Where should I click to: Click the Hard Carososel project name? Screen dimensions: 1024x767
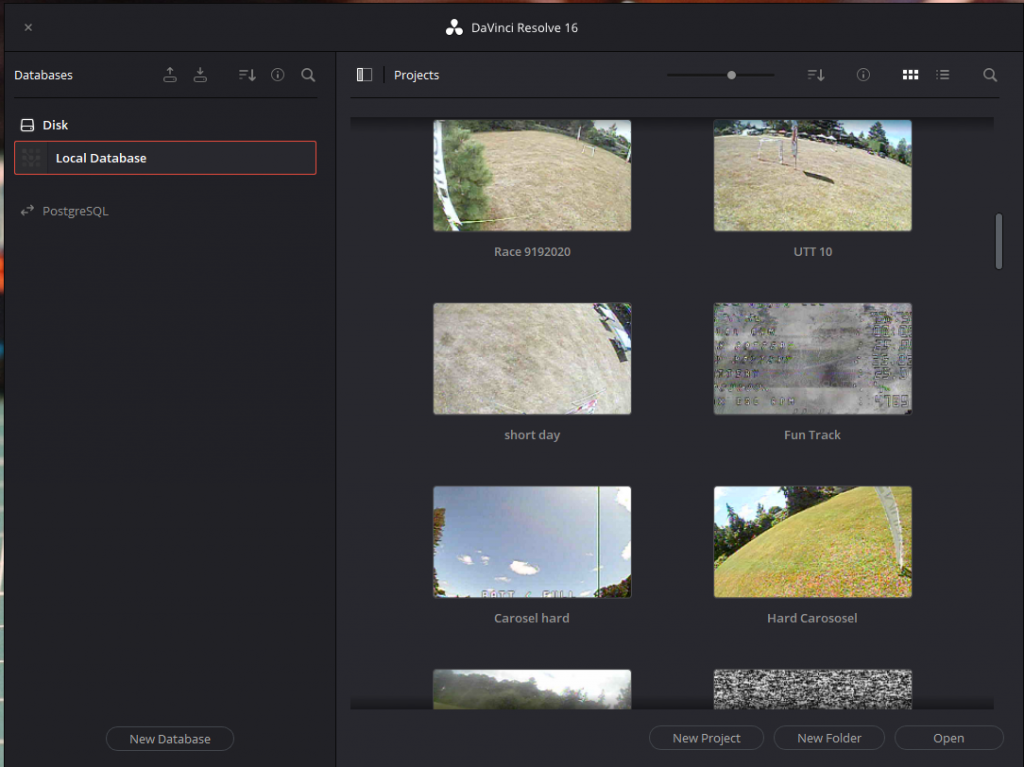(812, 618)
